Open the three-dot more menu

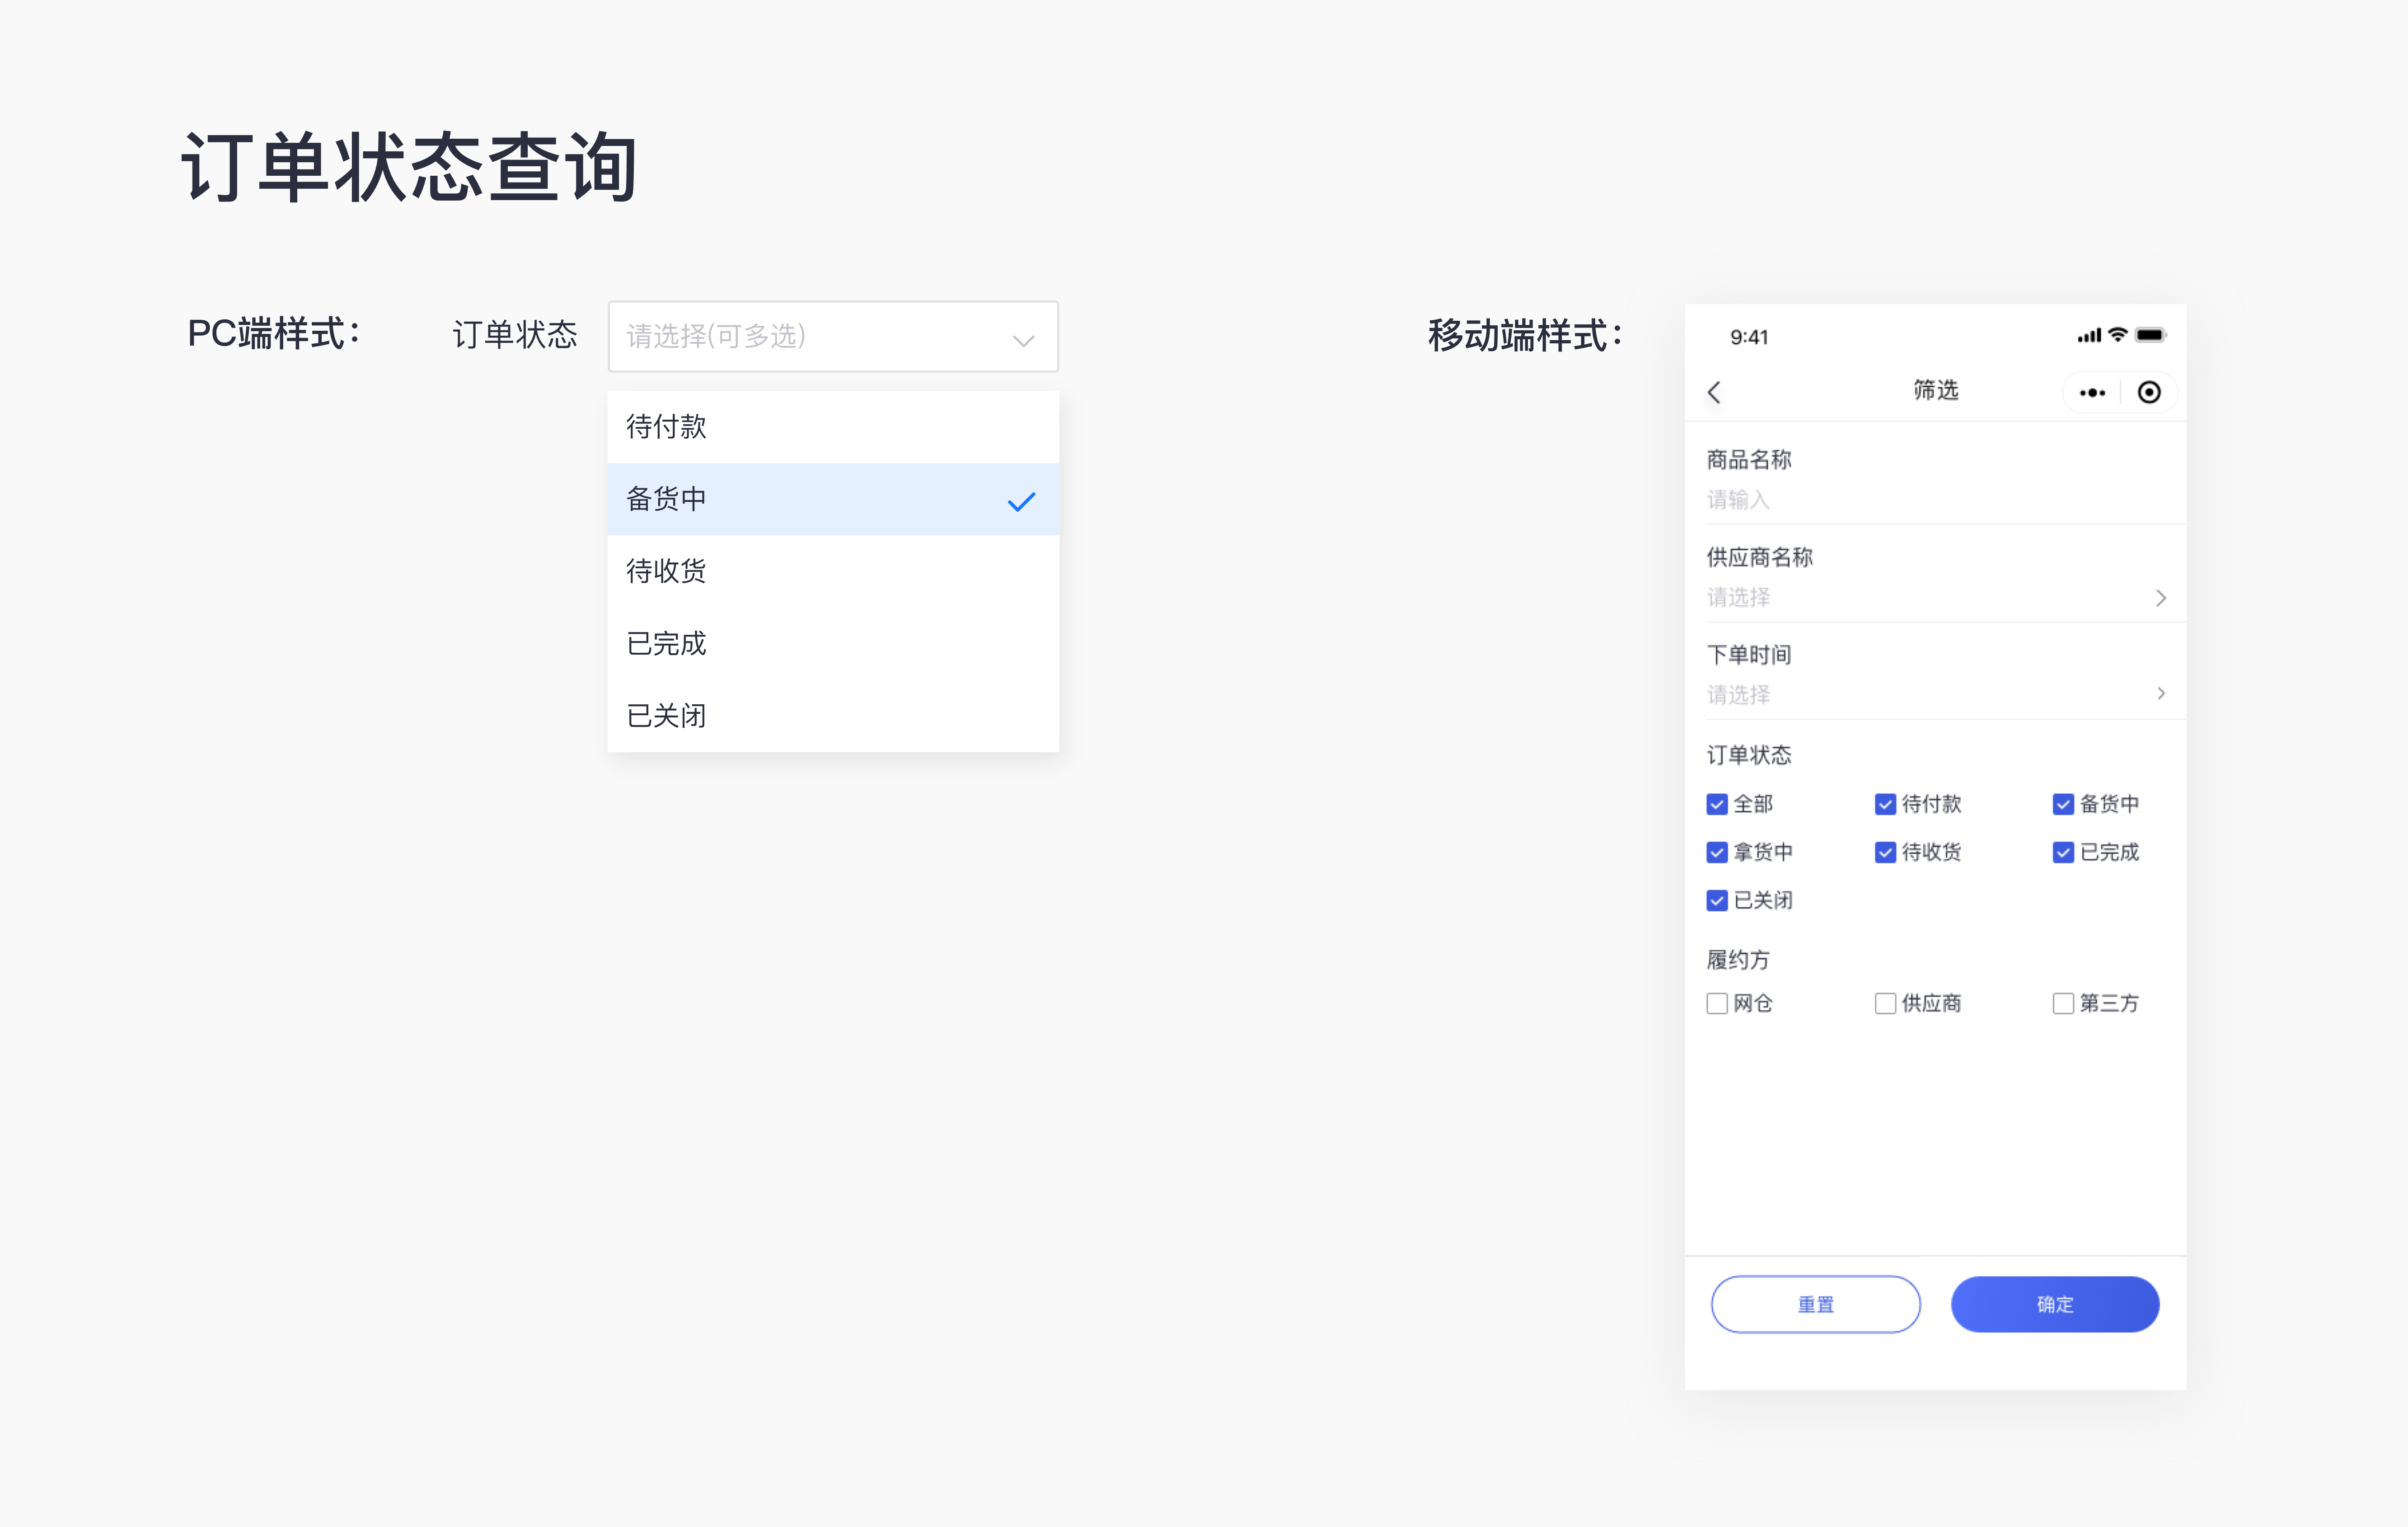[x=2092, y=393]
